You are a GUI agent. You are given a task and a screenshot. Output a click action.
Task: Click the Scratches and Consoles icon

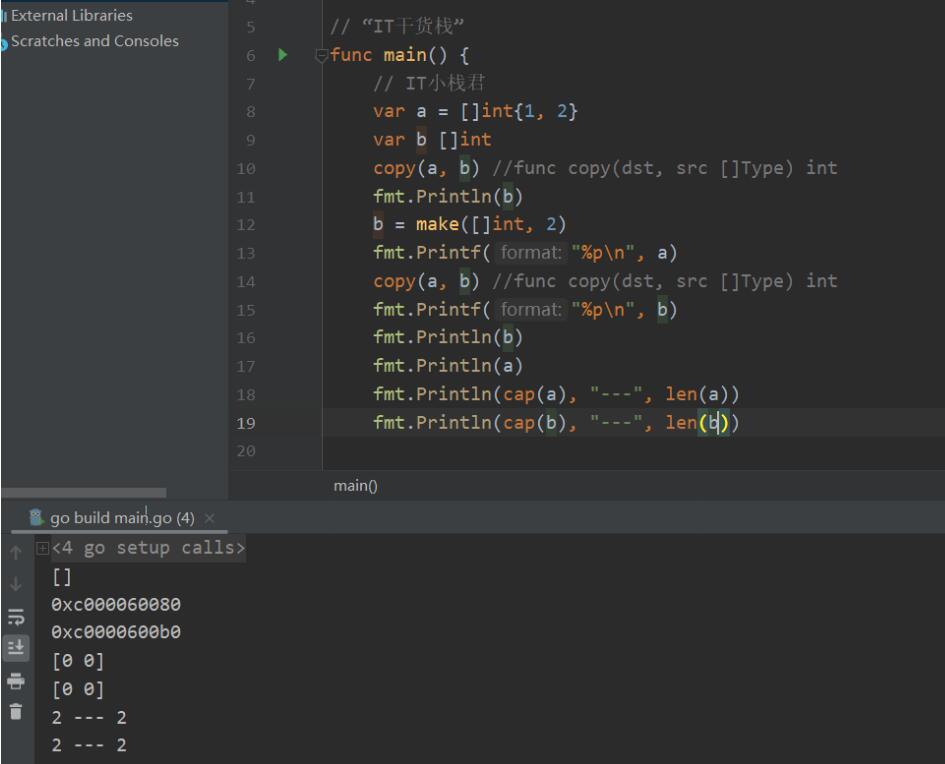pos(4,42)
